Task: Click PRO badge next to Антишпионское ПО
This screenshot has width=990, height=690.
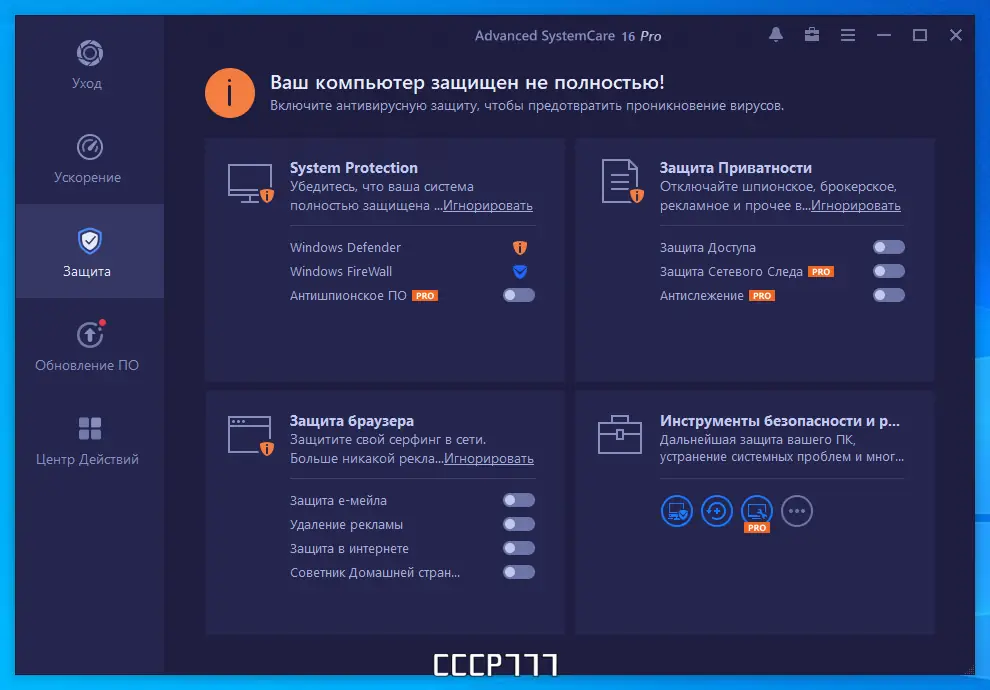Action: [425, 296]
